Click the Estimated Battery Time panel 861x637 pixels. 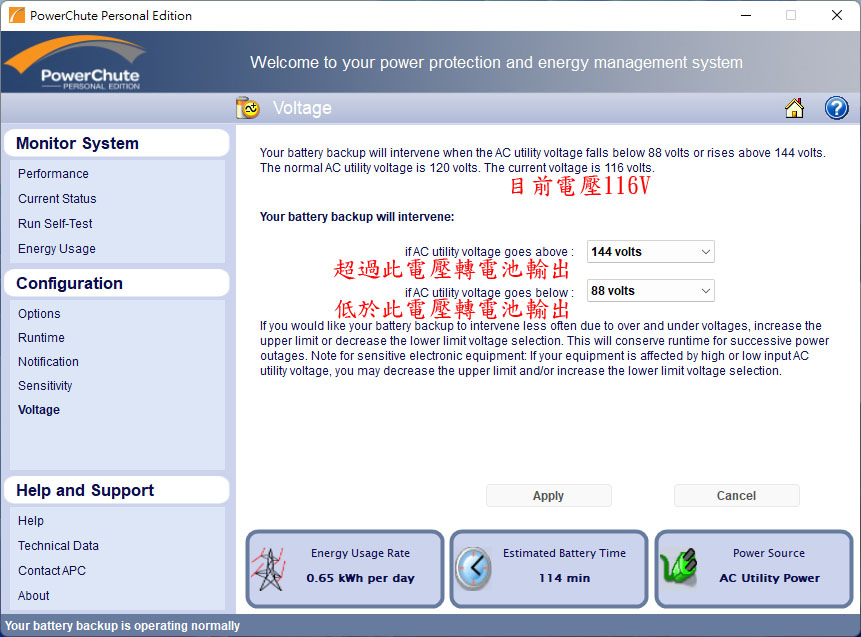pyautogui.click(x=549, y=569)
